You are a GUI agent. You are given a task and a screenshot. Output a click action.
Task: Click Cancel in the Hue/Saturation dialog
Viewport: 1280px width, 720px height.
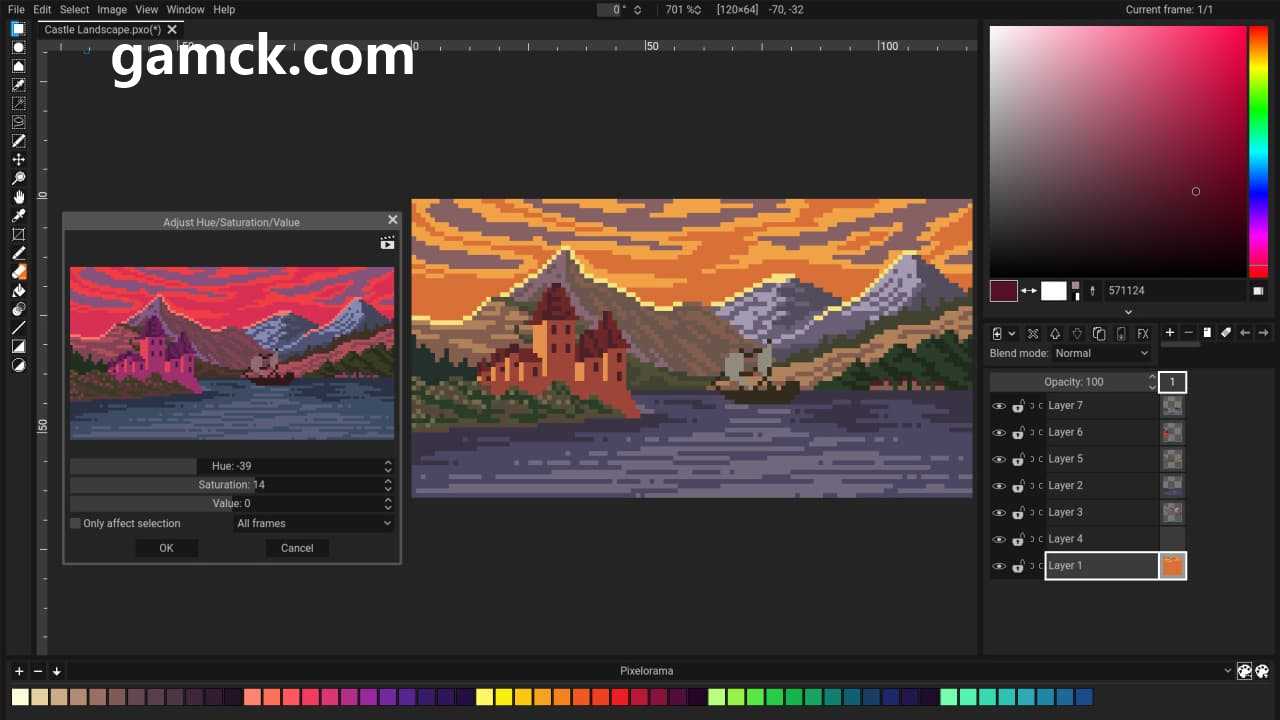click(297, 548)
